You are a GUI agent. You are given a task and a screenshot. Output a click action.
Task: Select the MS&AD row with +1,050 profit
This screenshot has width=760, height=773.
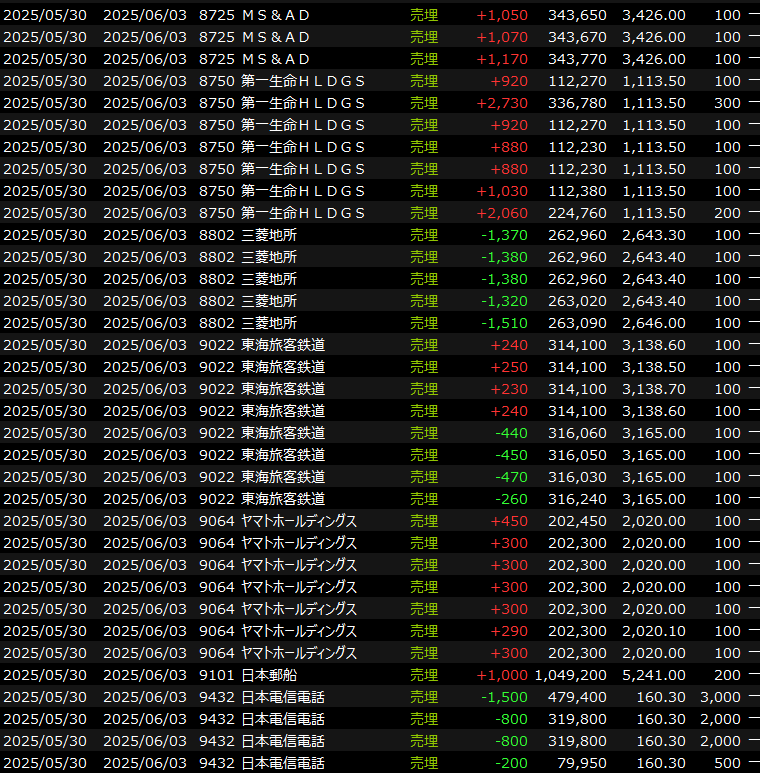(x=276, y=15)
